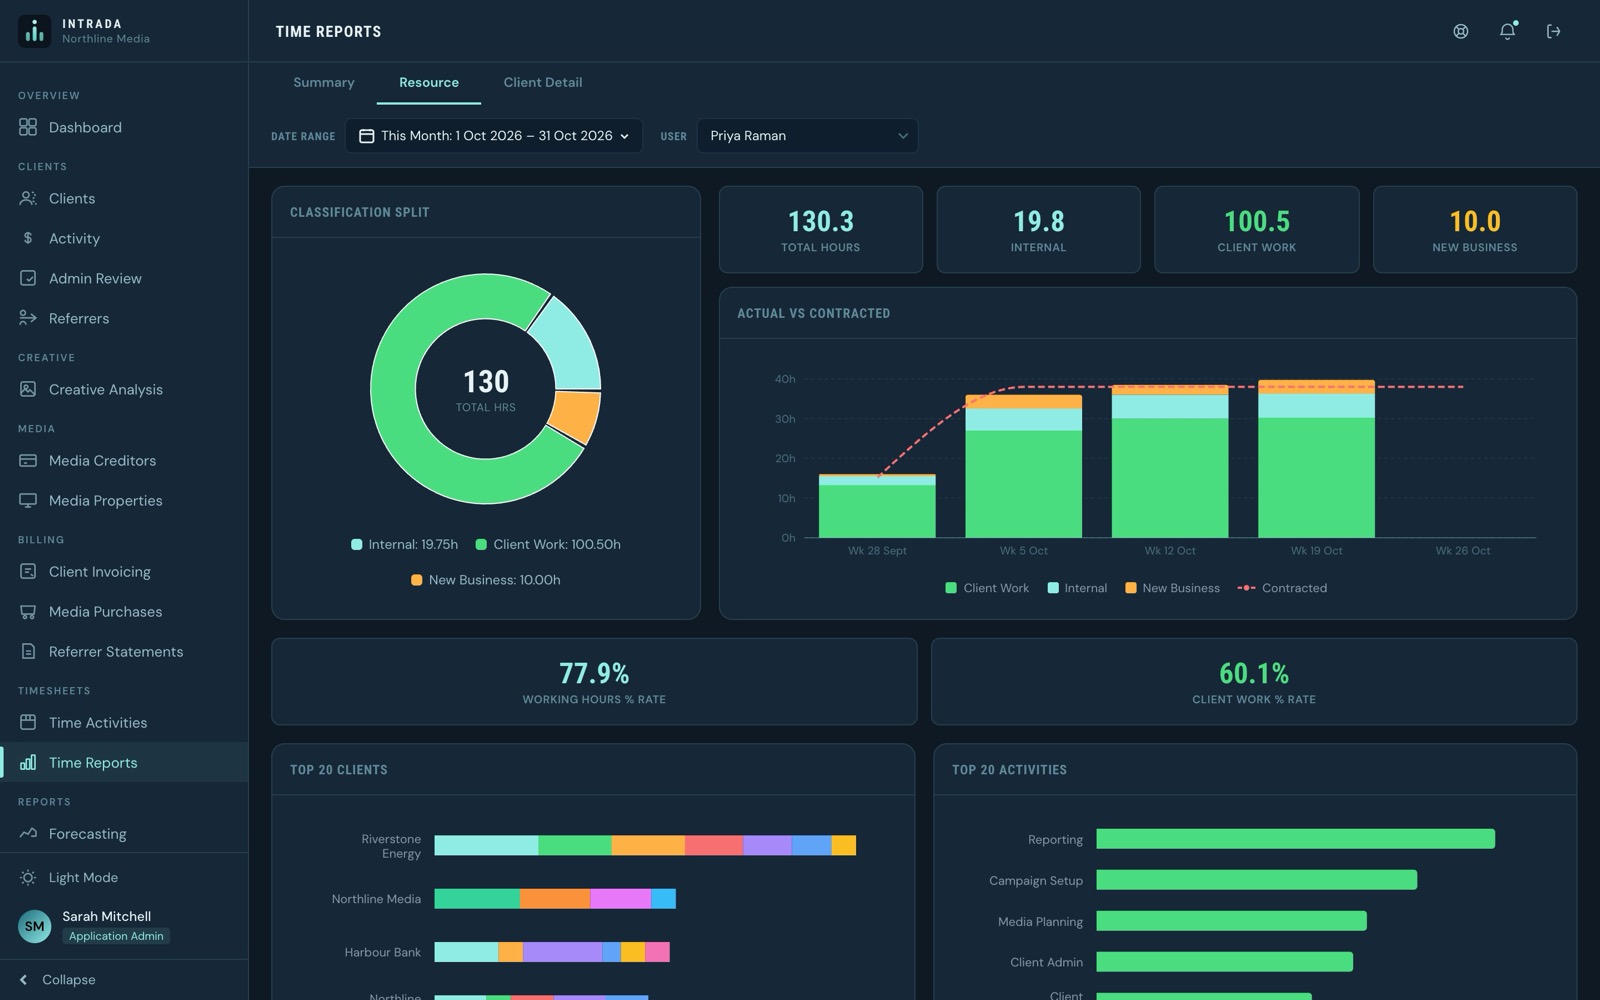Click the Media Properties monitor icon
Viewport: 1600px width, 1000px height.
[x=28, y=500]
